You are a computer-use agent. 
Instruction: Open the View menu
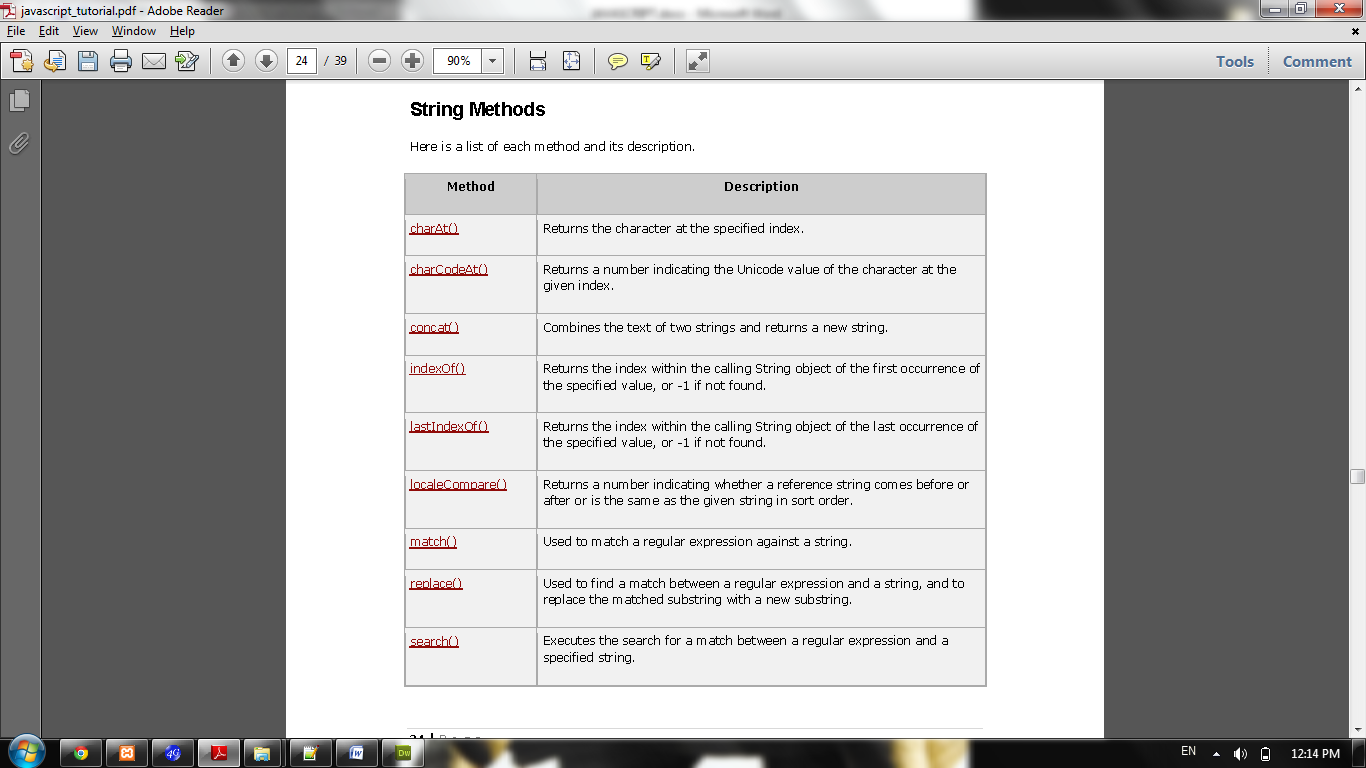coord(85,31)
